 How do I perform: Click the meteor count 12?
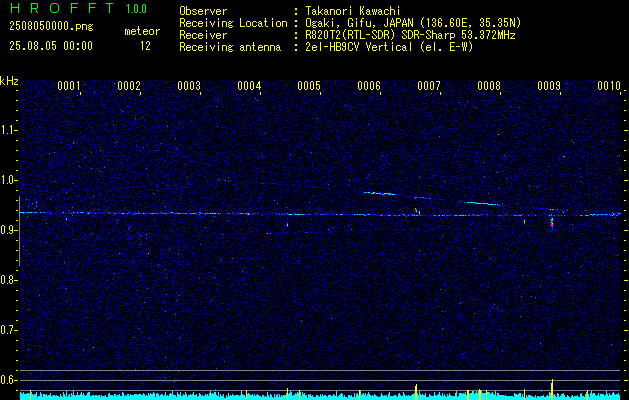pyautogui.click(x=145, y=46)
